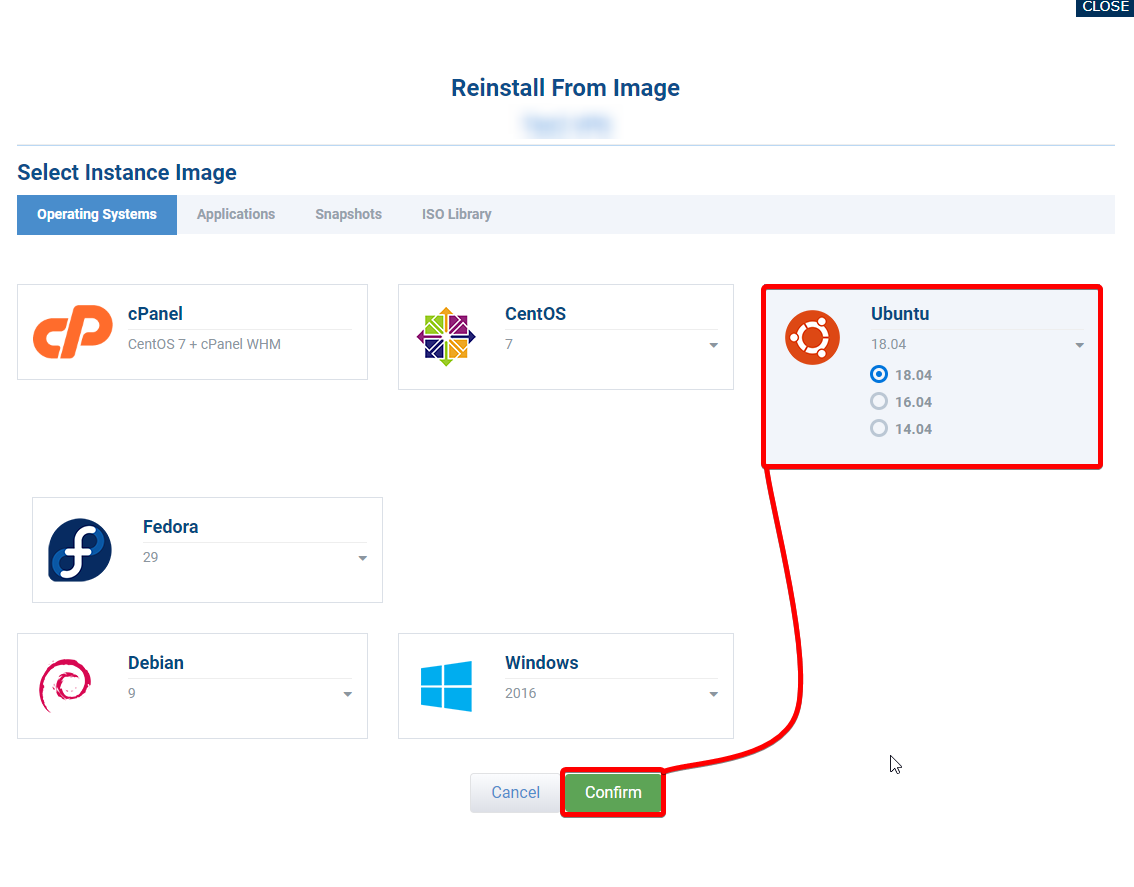1134x887 pixels.
Task: Click the cPanel logo icon
Action: [x=73, y=331]
